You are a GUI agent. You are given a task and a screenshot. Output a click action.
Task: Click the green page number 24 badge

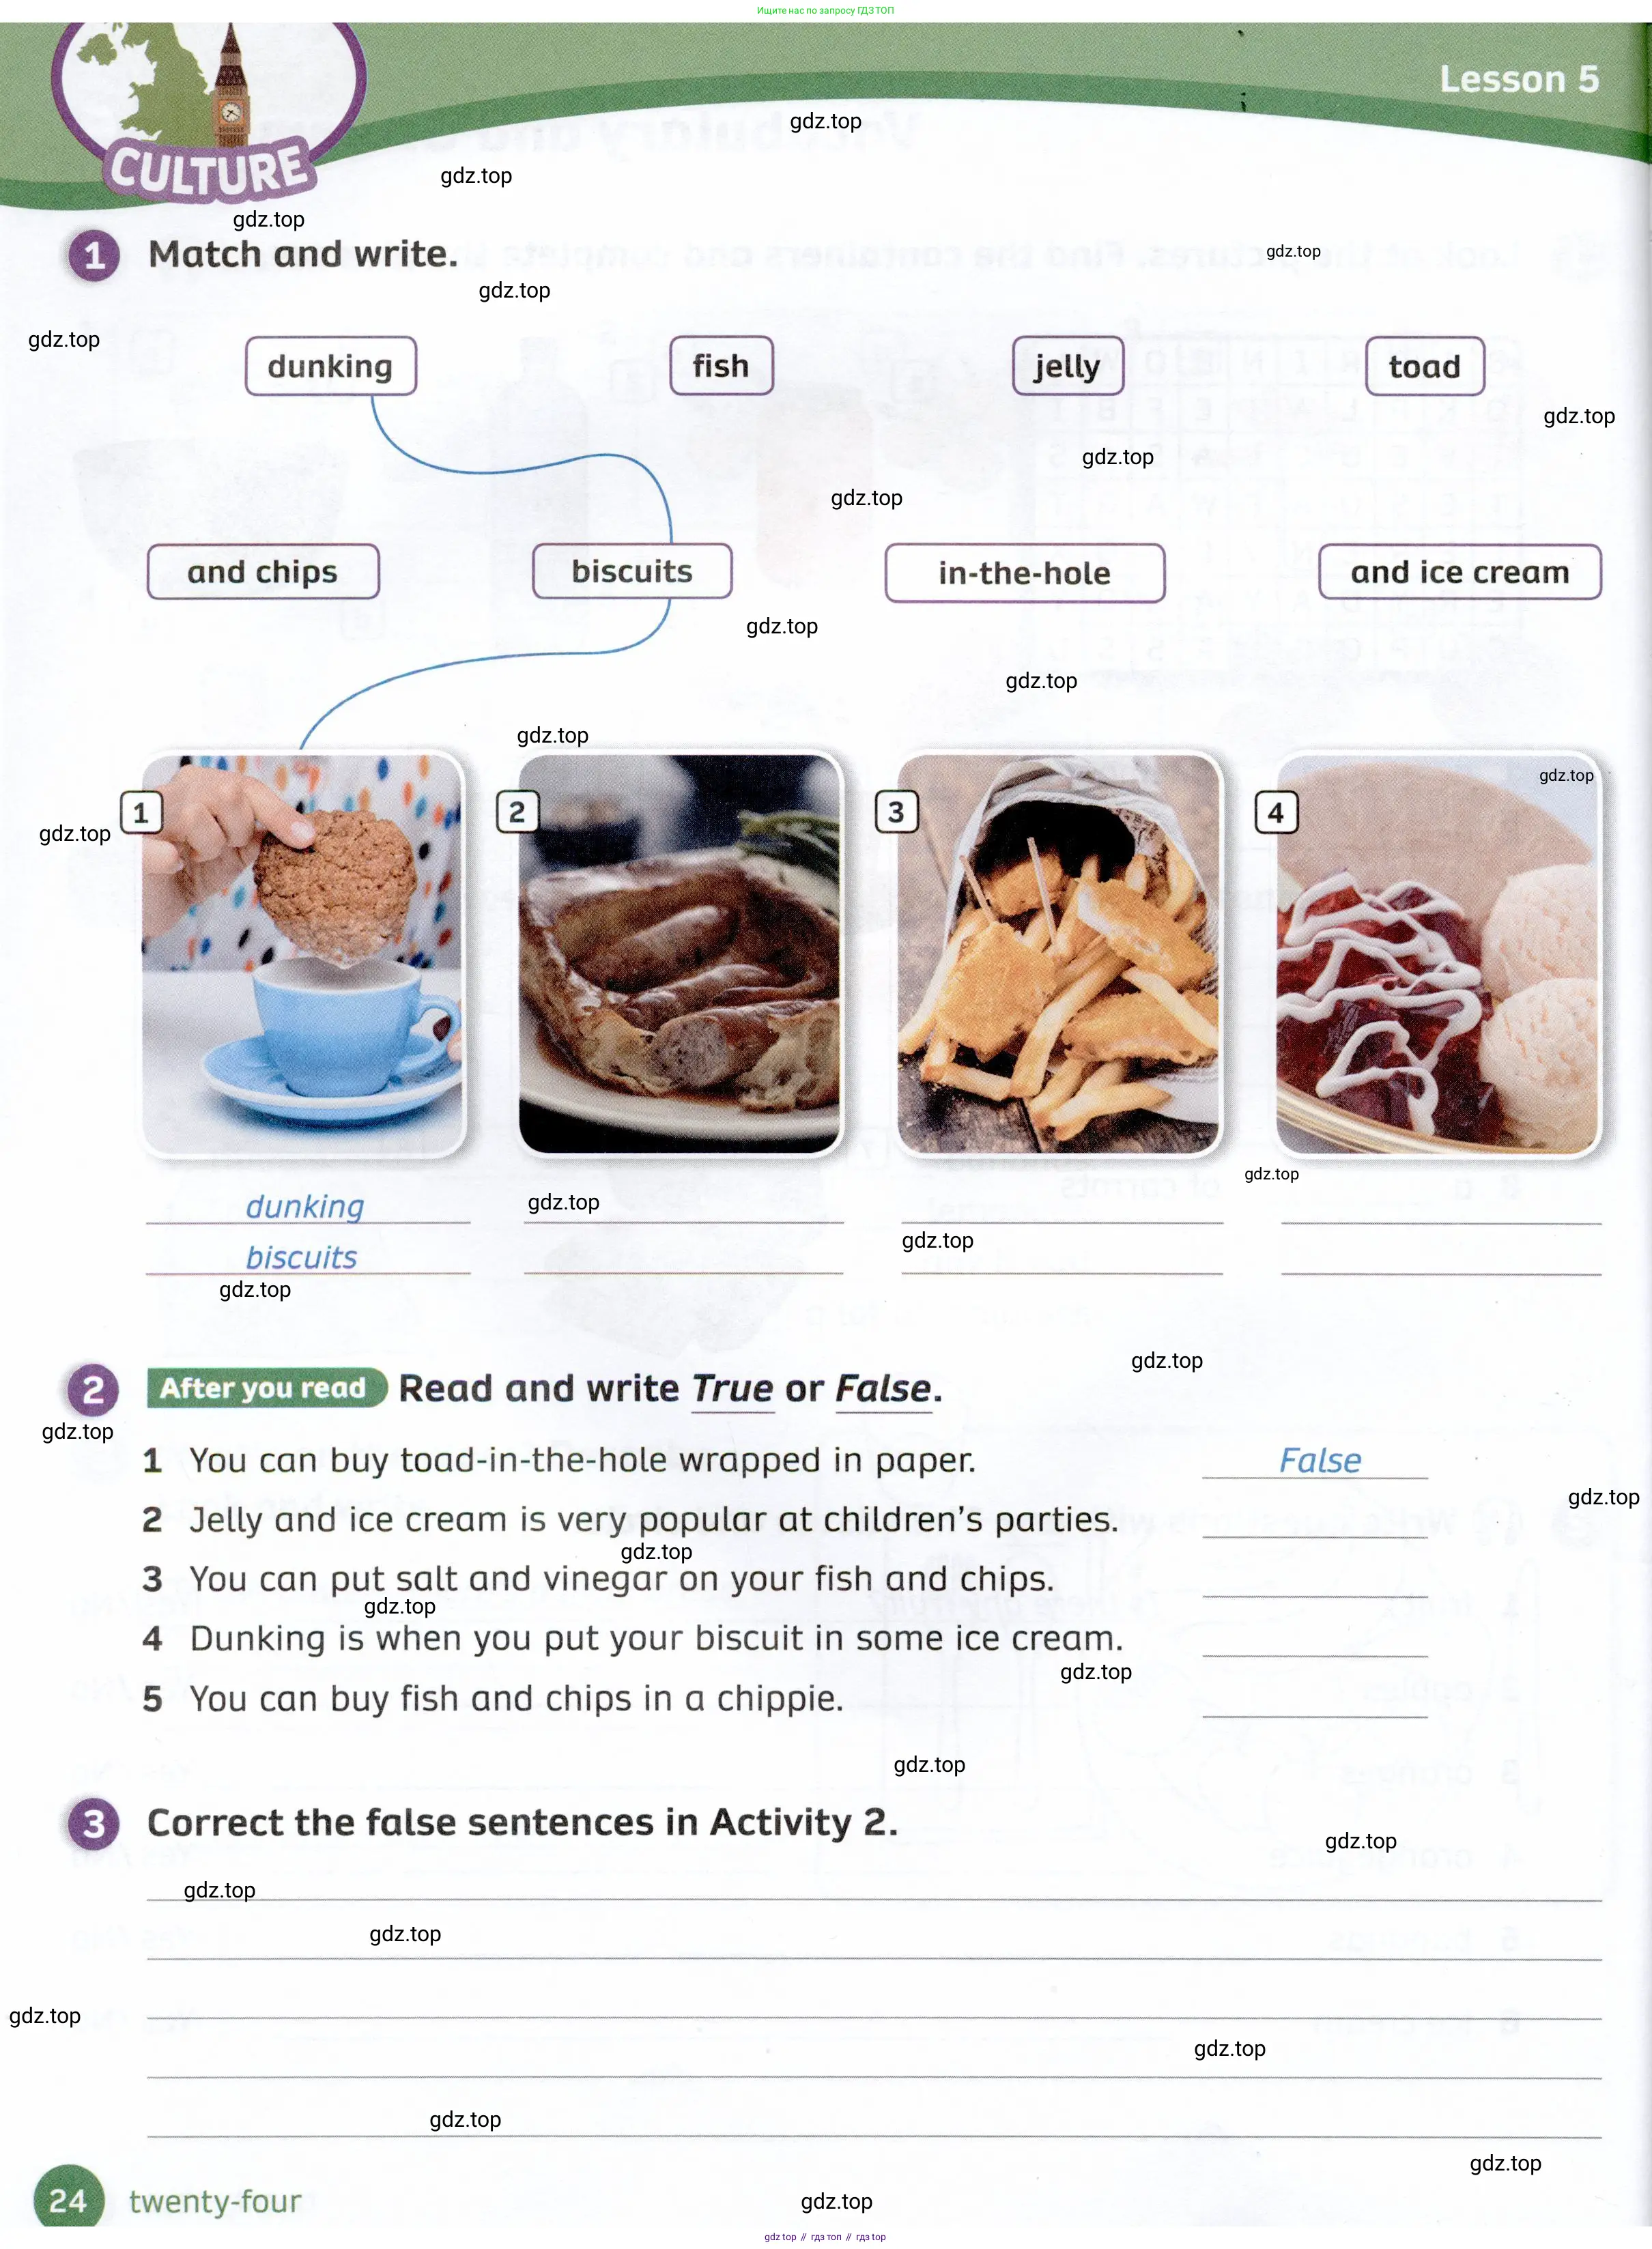tap(68, 2199)
